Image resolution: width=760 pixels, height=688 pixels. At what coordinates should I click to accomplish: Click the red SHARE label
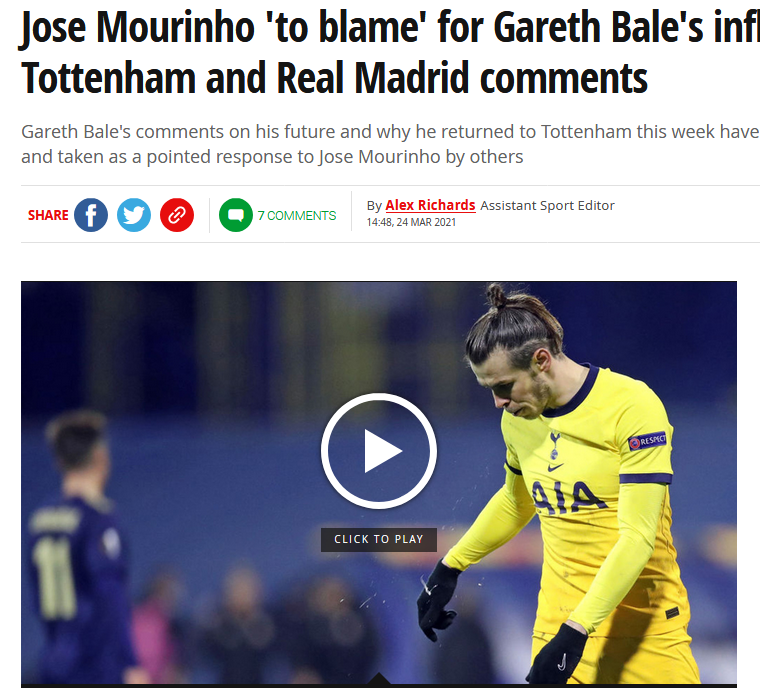(48, 215)
